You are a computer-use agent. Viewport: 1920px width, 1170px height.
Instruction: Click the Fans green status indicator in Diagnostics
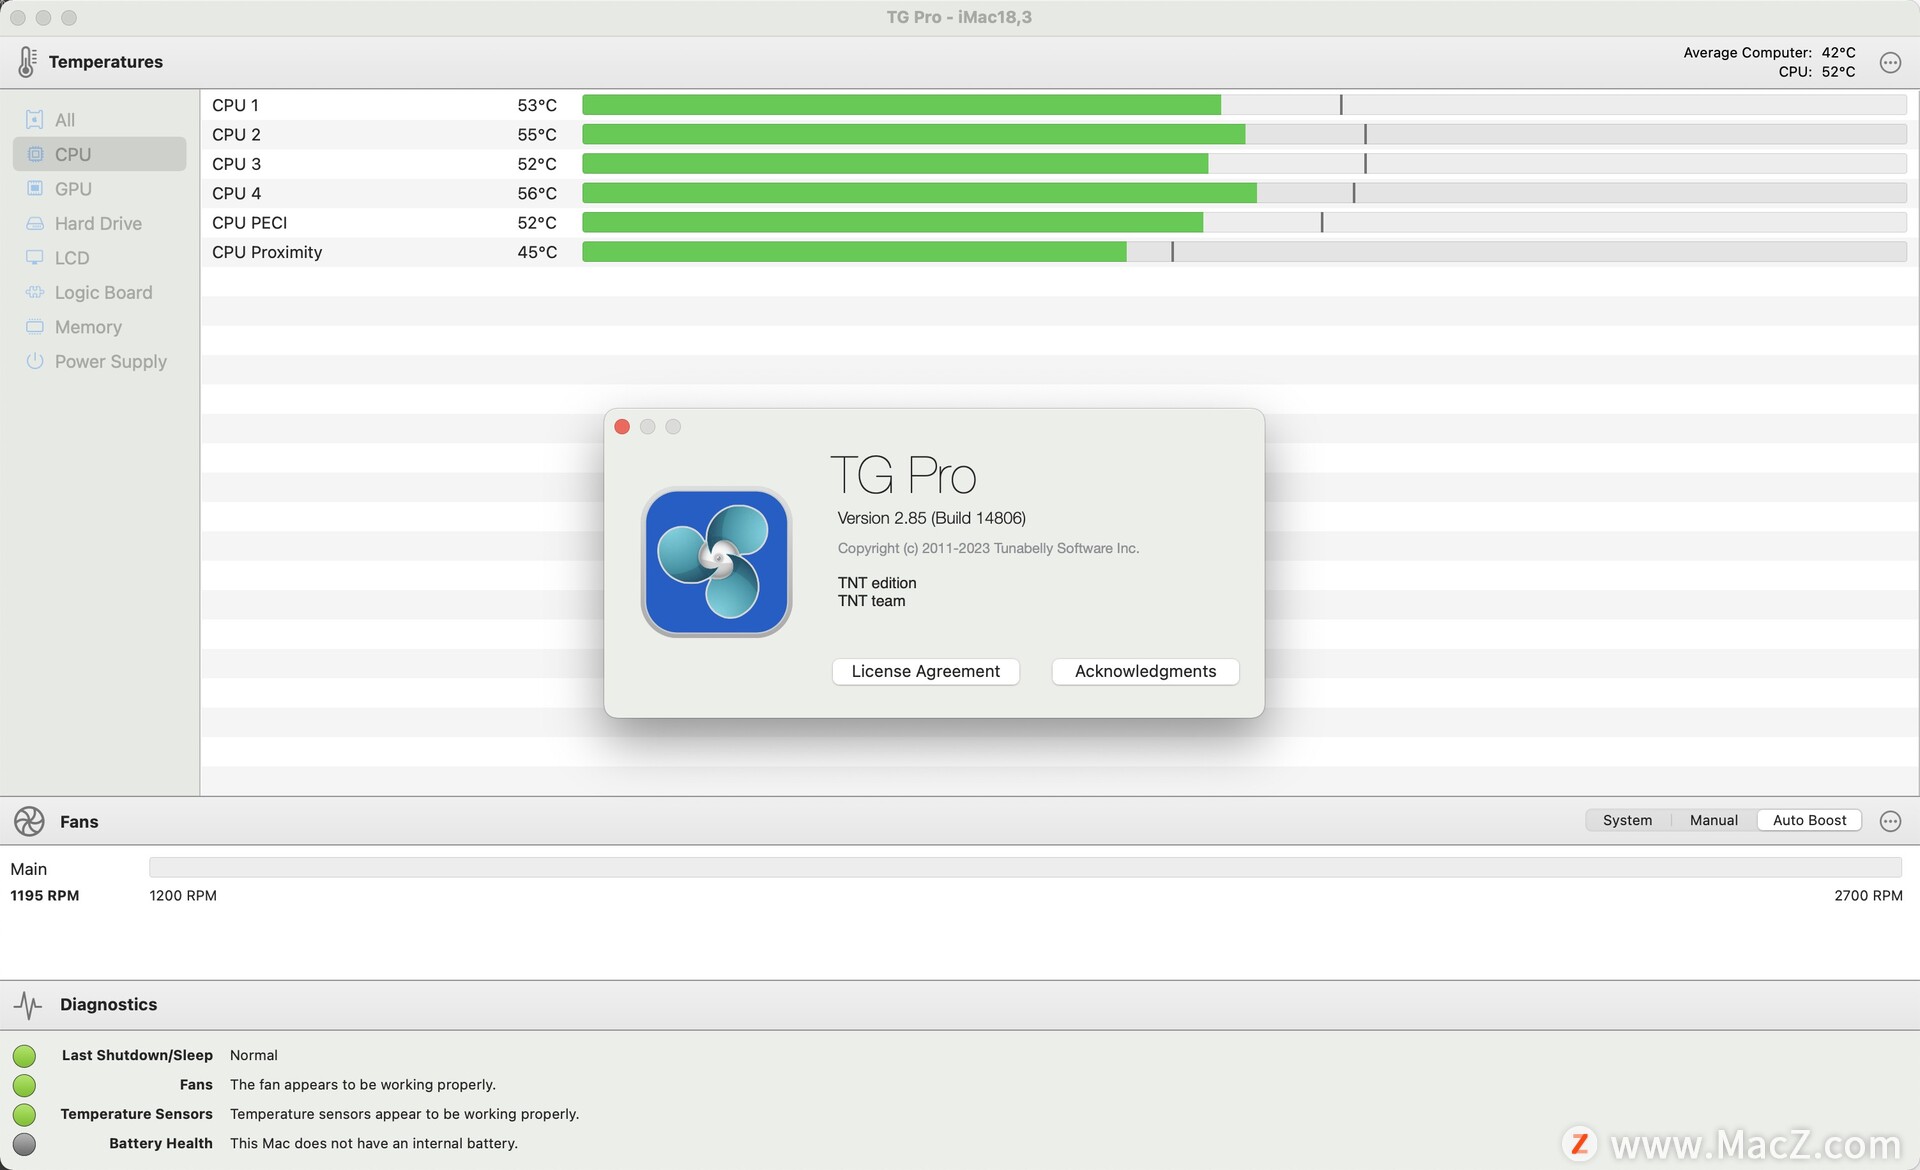point(24,1085)
